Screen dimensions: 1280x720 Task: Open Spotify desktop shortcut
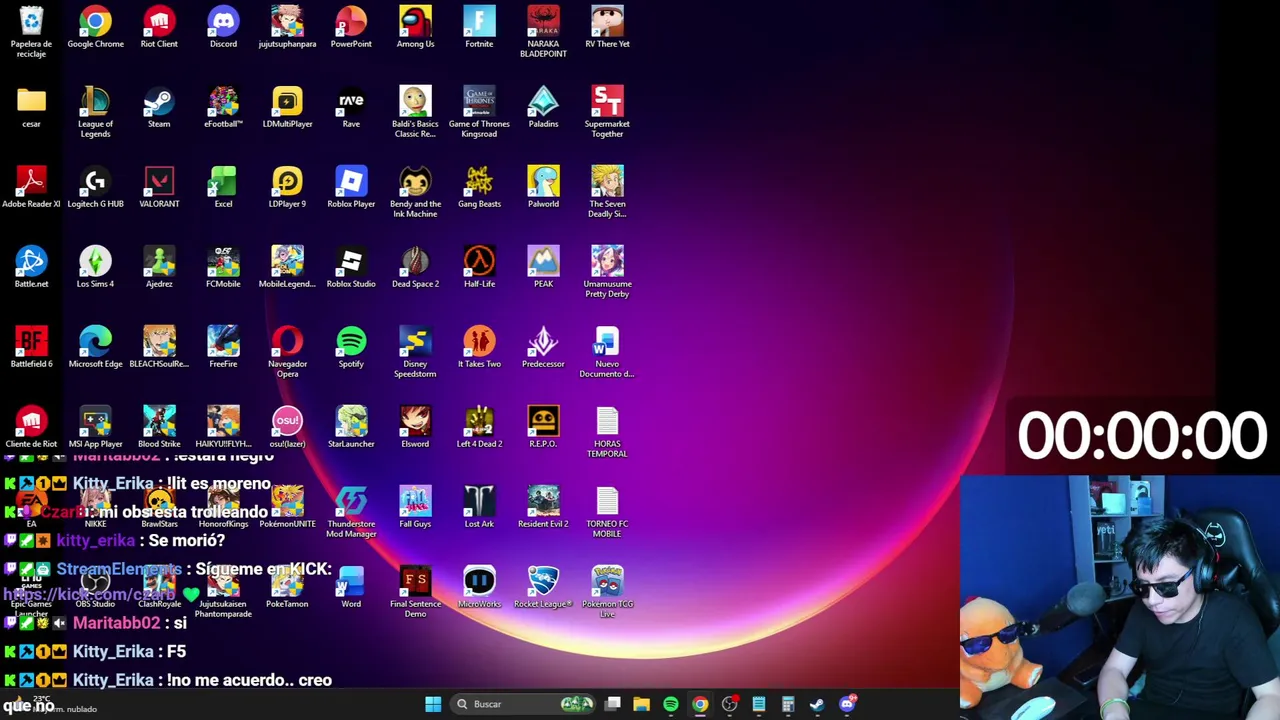351,347
